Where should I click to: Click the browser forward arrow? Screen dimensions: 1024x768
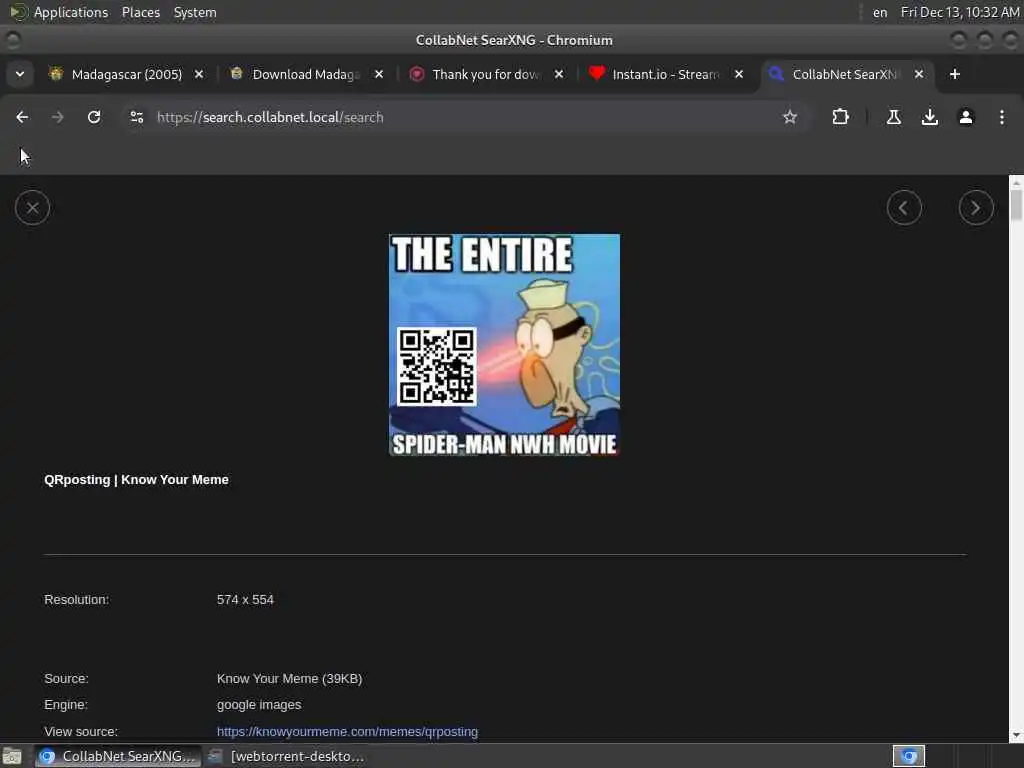tap(57, 117)
